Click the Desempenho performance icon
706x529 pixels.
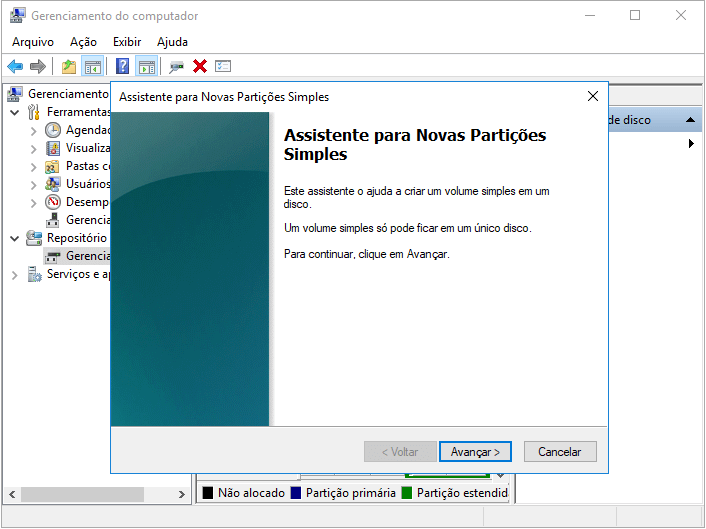[x=53, y=202]
